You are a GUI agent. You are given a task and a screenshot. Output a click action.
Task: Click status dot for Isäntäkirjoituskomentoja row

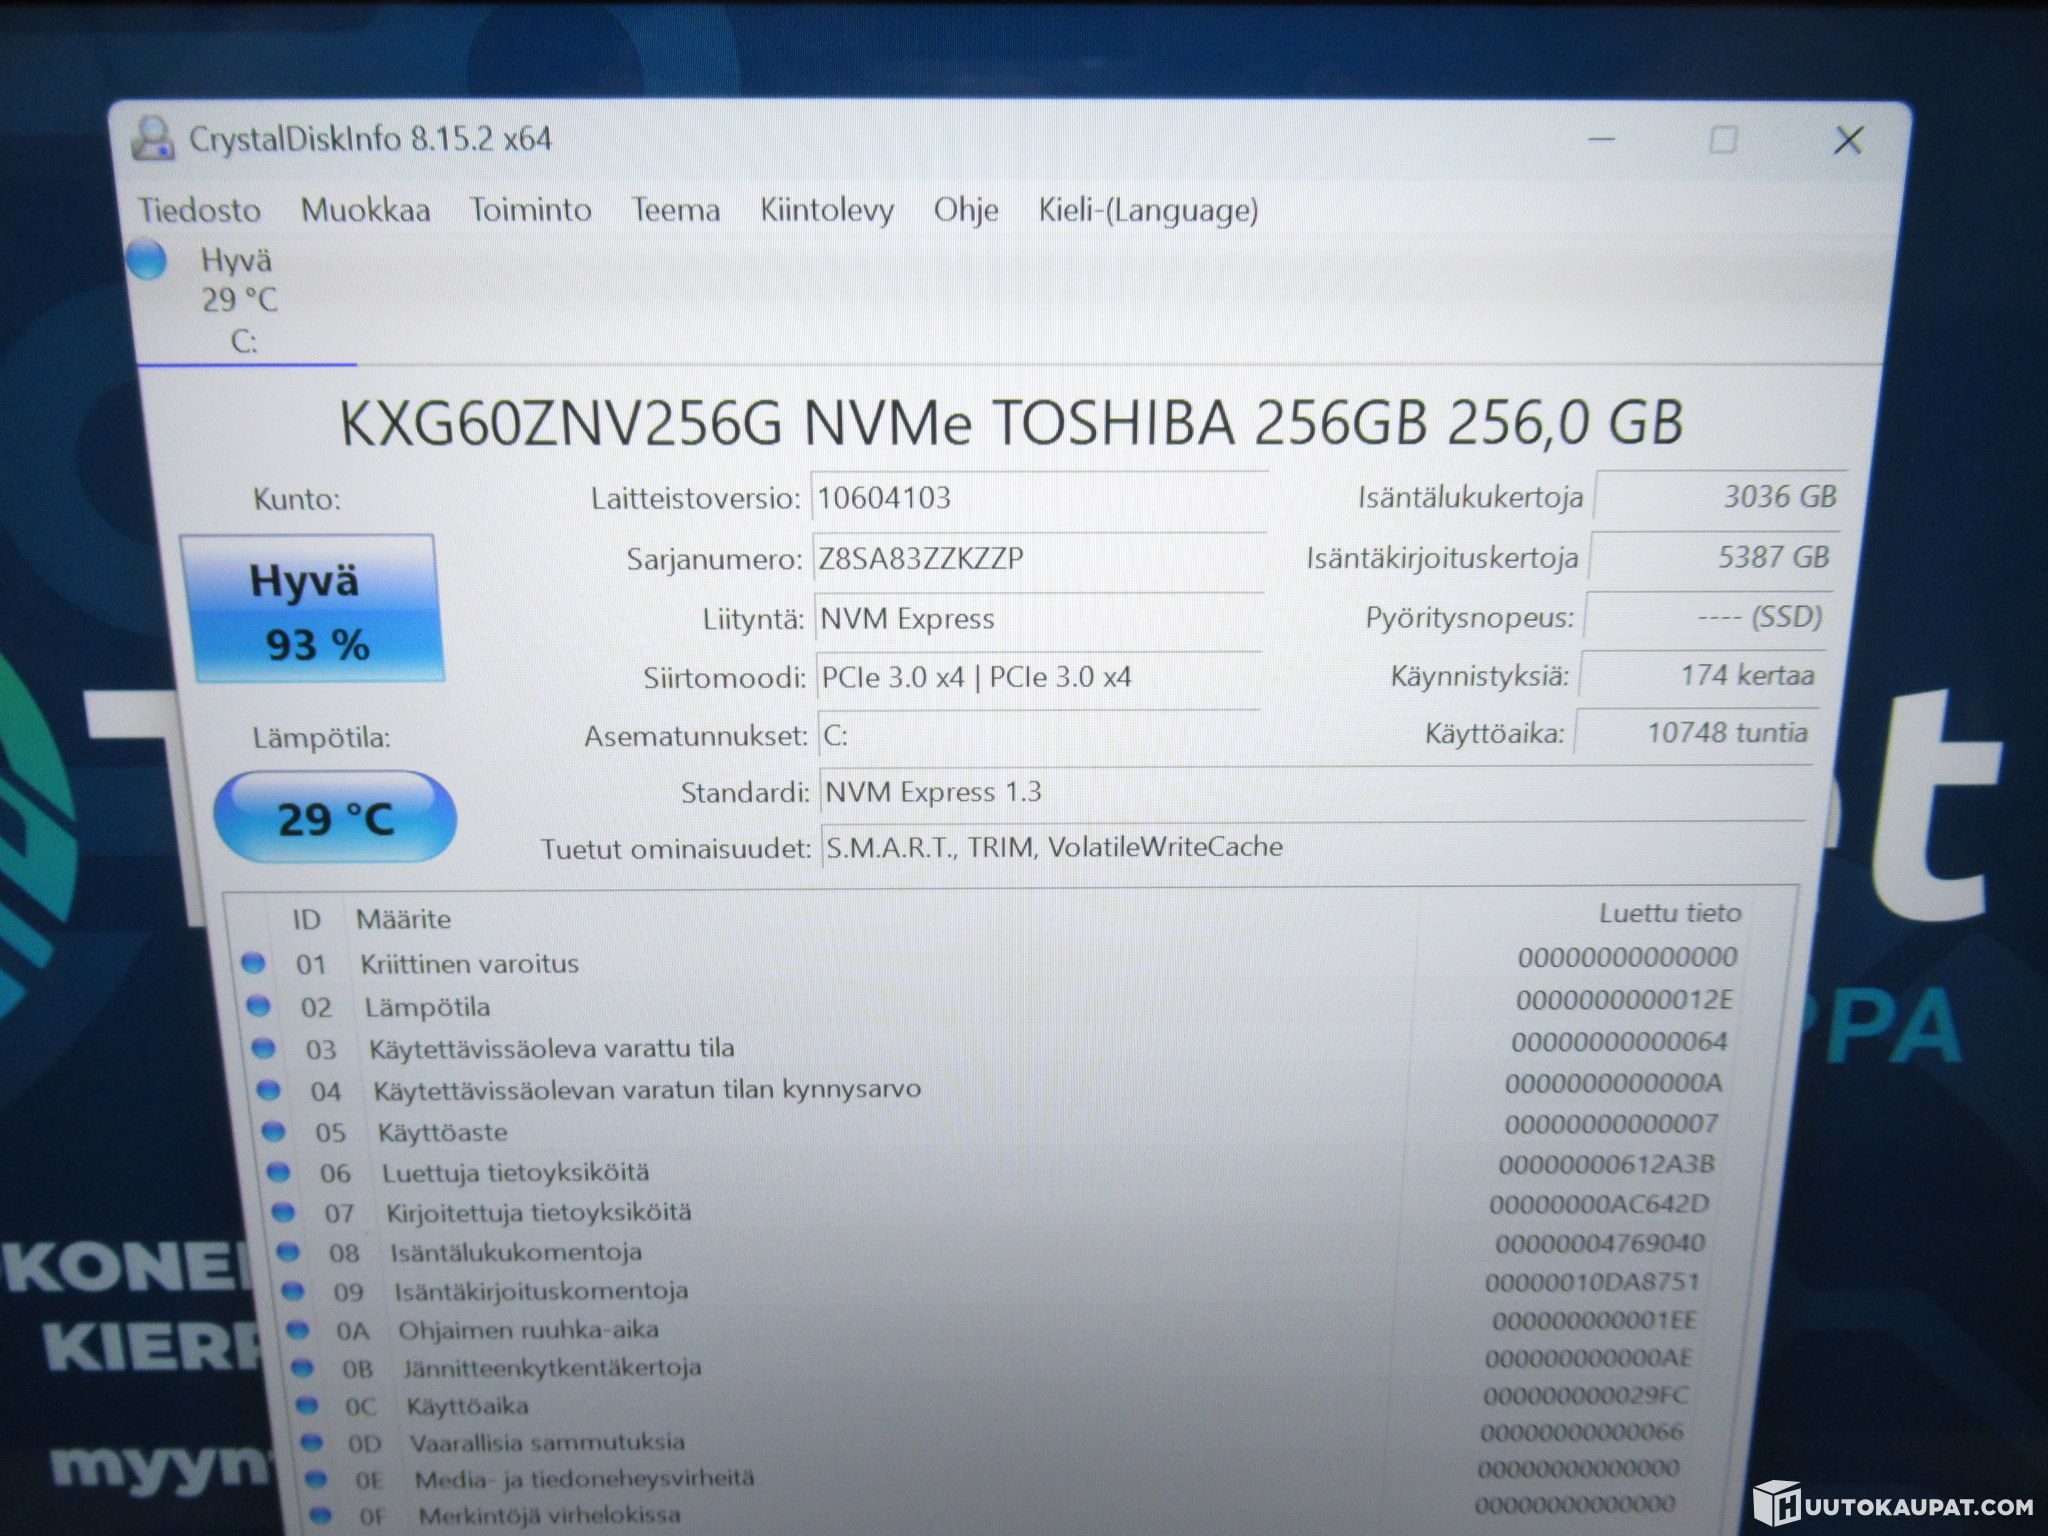click(292, 1290)
